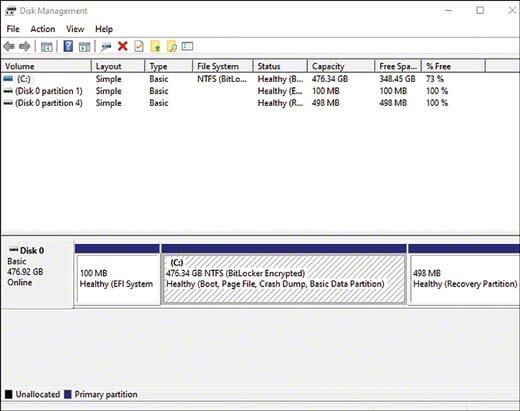Click the Forward arrow toolbar icon
This screenshot has height=411, width=520.
pos(25,46)
